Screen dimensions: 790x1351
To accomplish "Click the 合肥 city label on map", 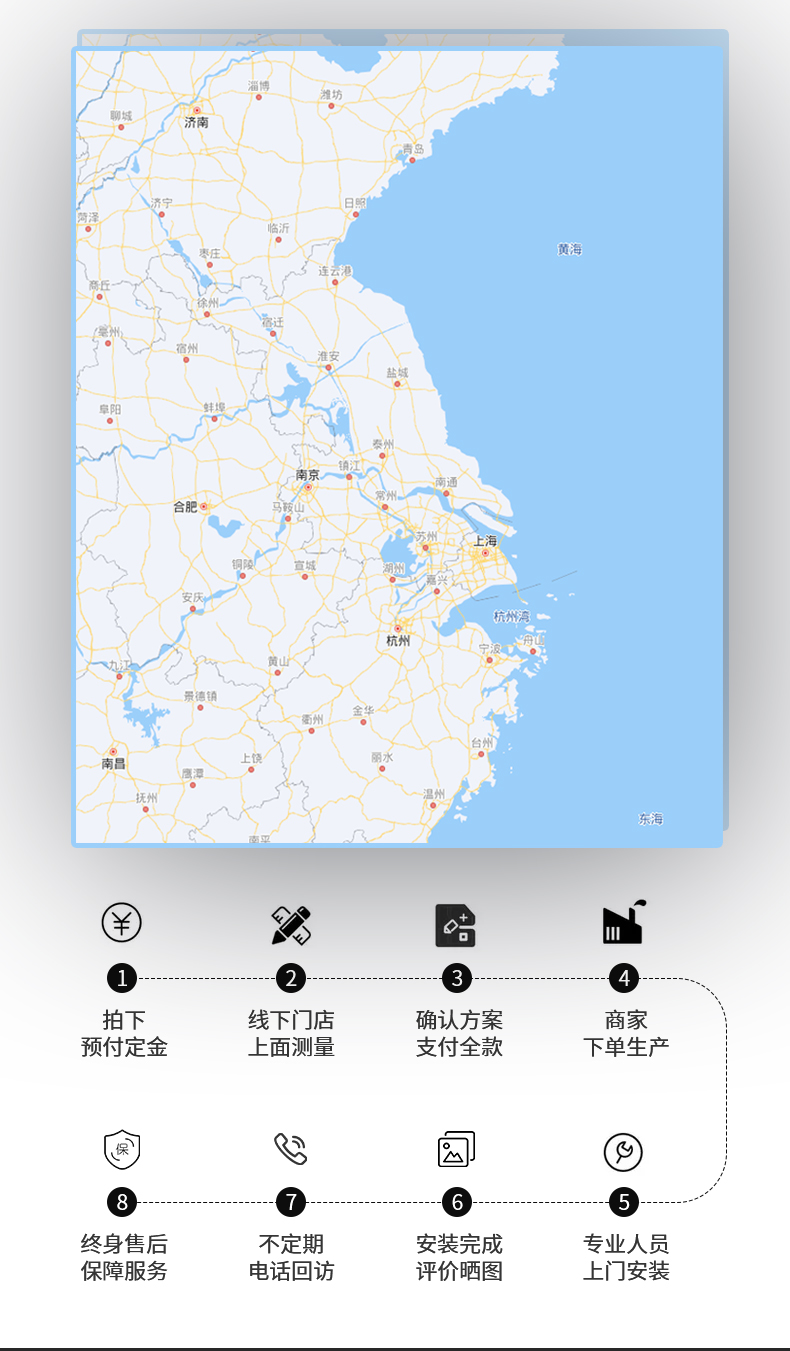I will (x=185, y=507).
